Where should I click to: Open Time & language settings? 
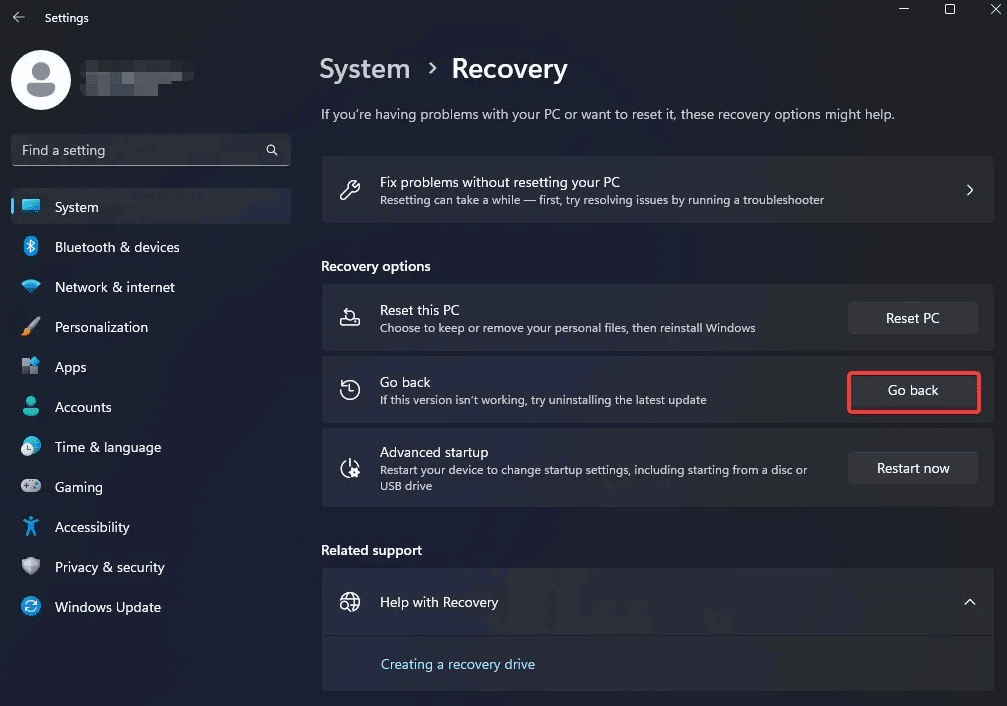pyautogui.click(x=151, y=446)
